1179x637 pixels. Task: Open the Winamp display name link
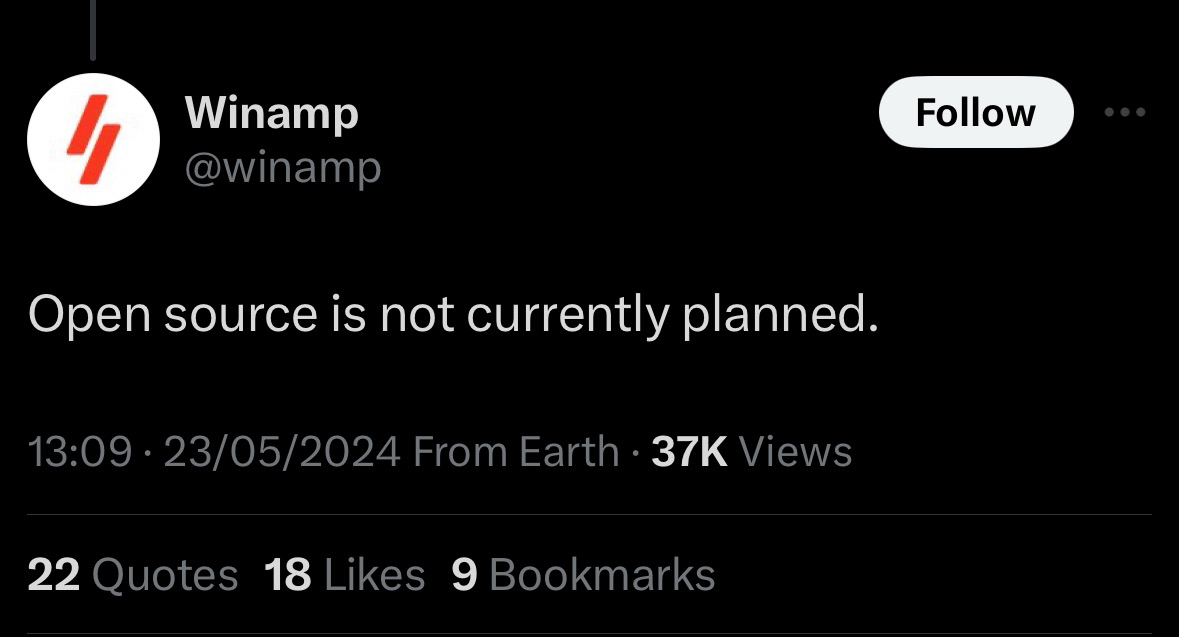pos(272,113)
